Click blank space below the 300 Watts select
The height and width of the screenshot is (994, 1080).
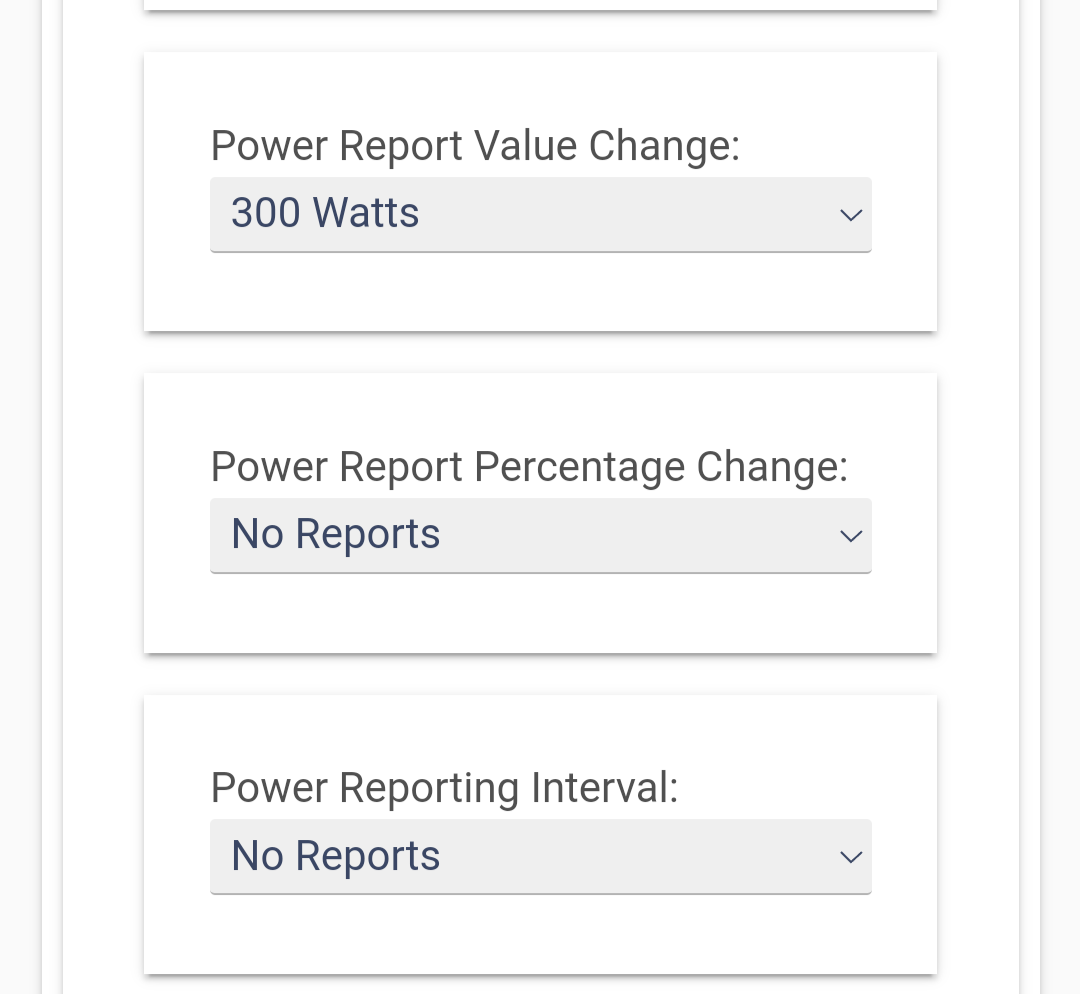(x=541, y=292)
